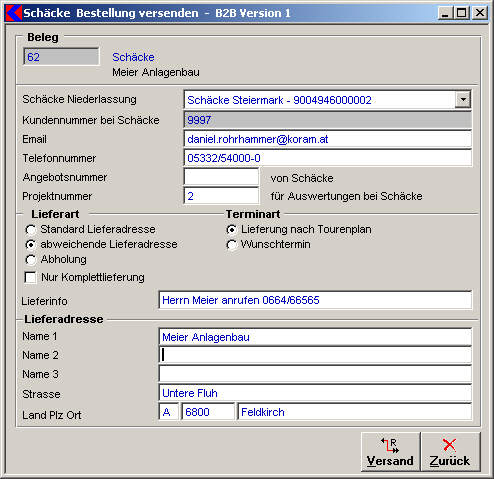The height and width of the screenshot is (479, 494).
Task: Click the Name 3 input field
Action: tap(315, 374)
